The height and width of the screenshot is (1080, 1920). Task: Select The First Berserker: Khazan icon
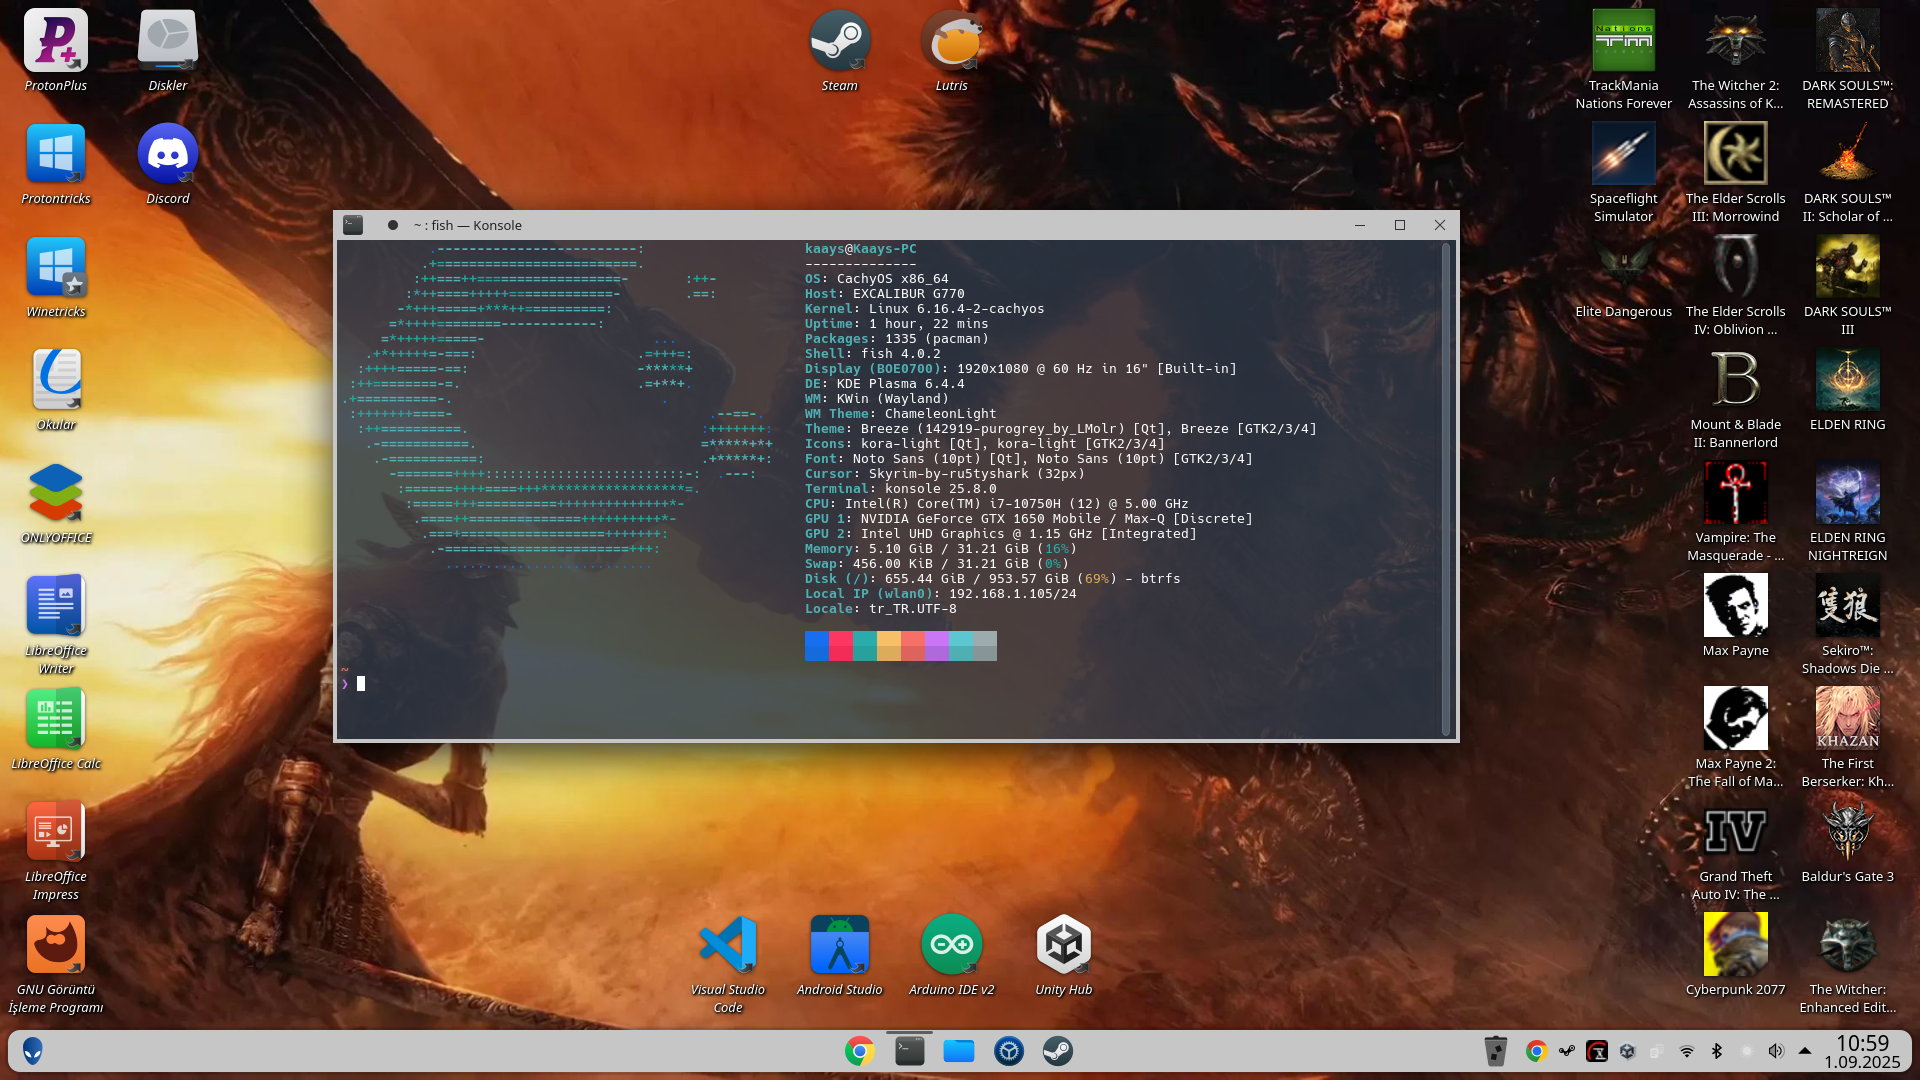(x=1847, y=719)
